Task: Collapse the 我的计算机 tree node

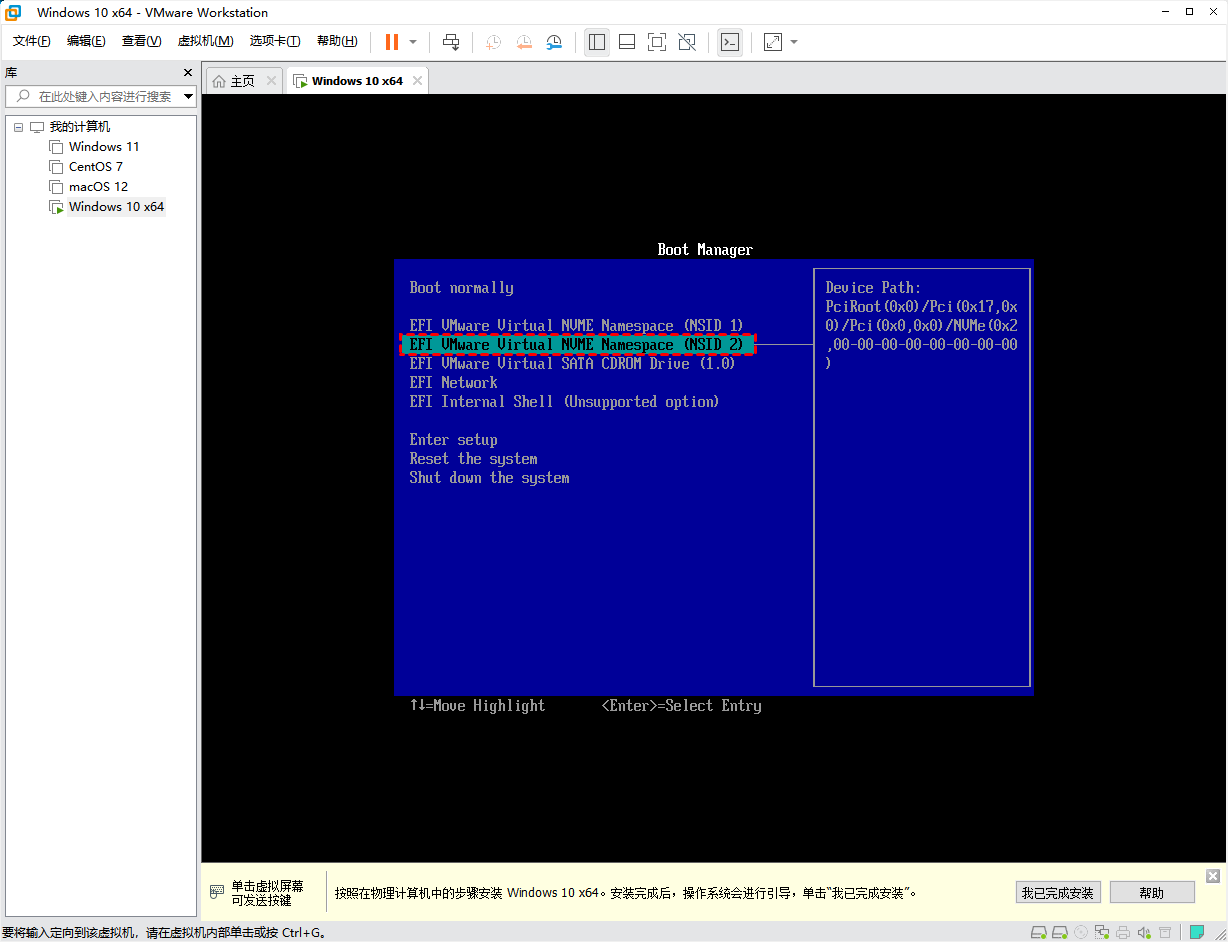Action: click(18, 127)
